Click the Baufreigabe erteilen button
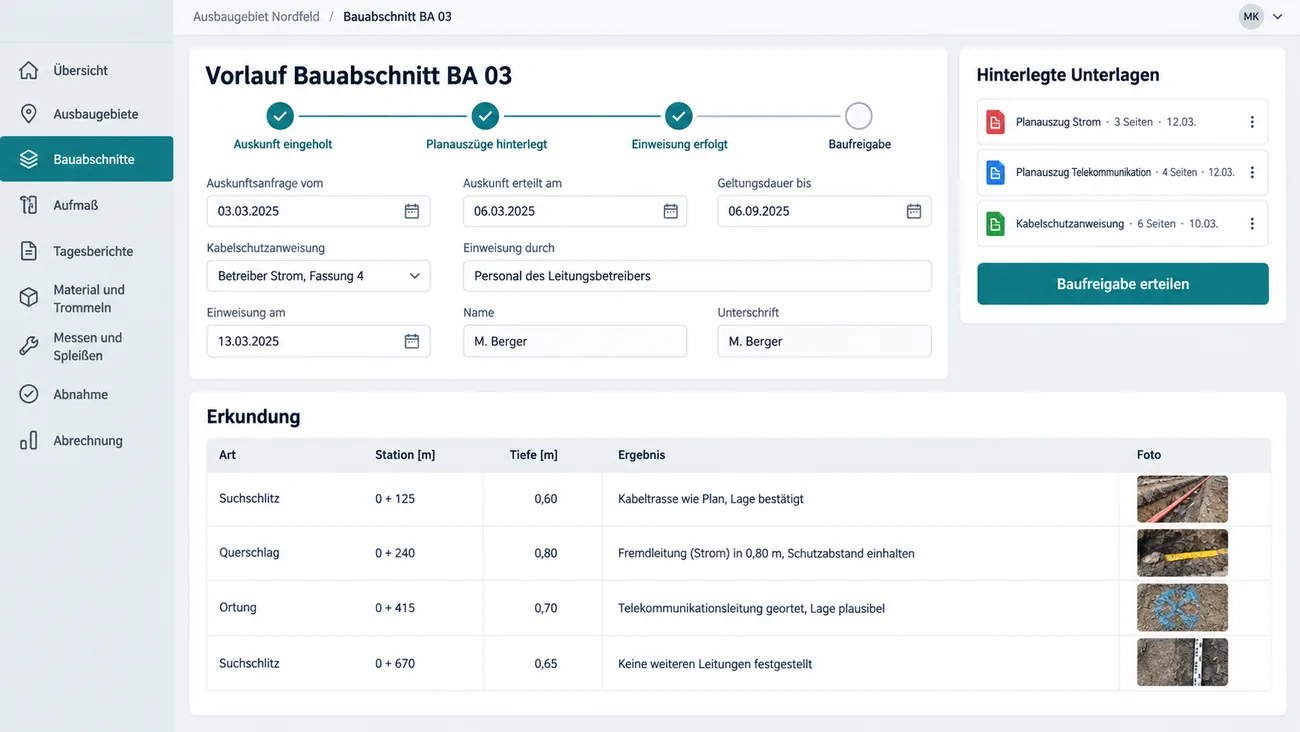This screenshot has height=732, width=1300. (x=1123, y=284)
